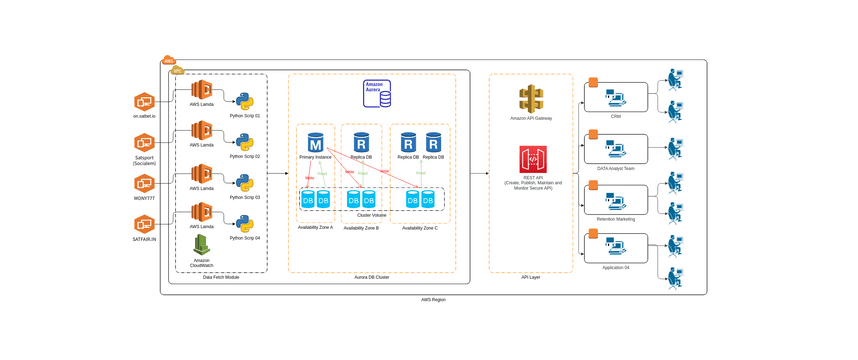
Task: Click the 'Amazon API Gateway' text label
Action: (531, 118)
